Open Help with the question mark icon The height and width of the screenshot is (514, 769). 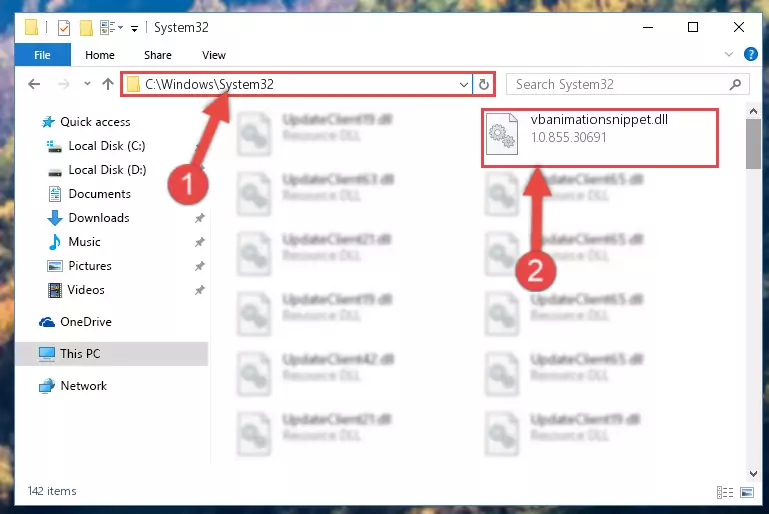pyautogui.click(x=750, y=54)
